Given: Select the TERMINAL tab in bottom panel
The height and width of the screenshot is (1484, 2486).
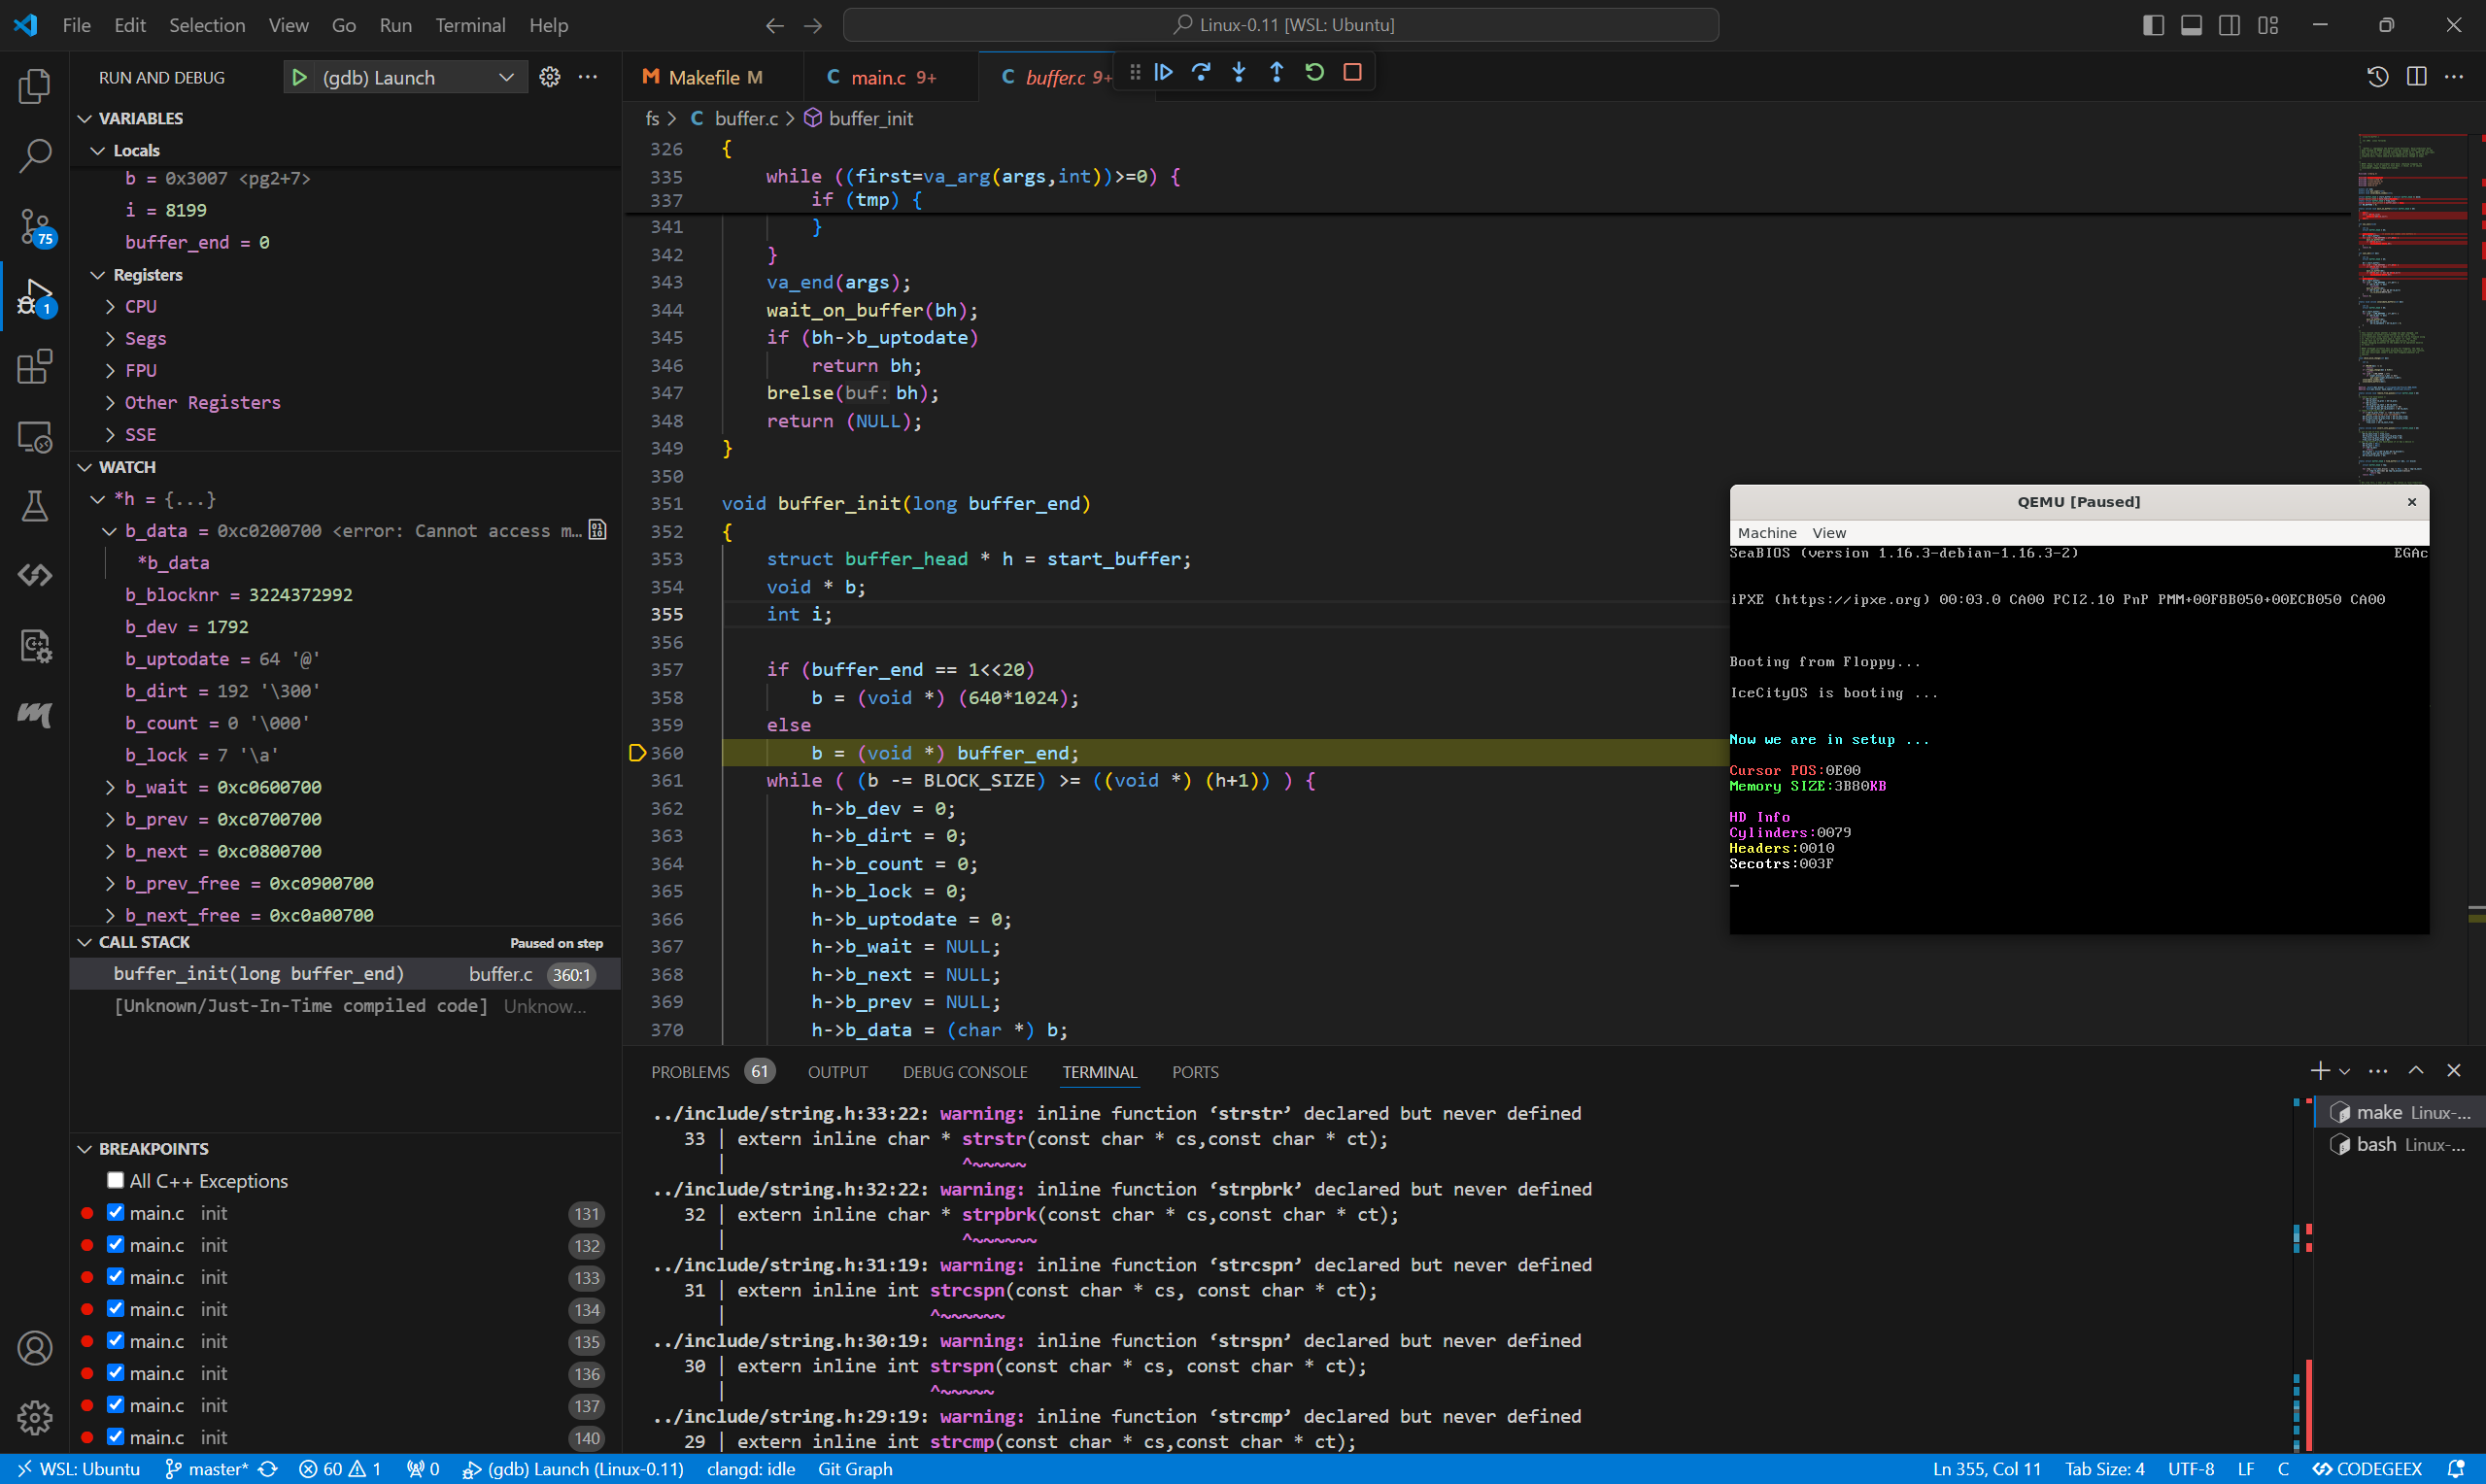Looking at the screenshot, I should coord(1099,1070).
